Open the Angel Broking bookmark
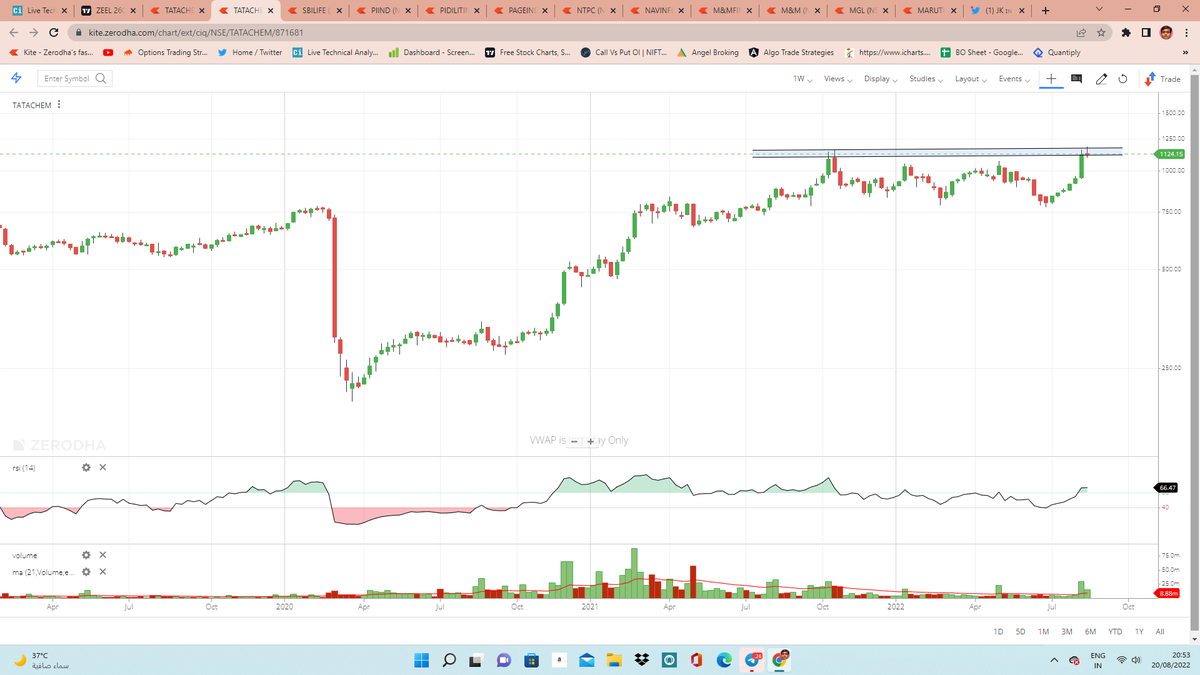This screenshot has height=675, width=1200. (708, 52)
